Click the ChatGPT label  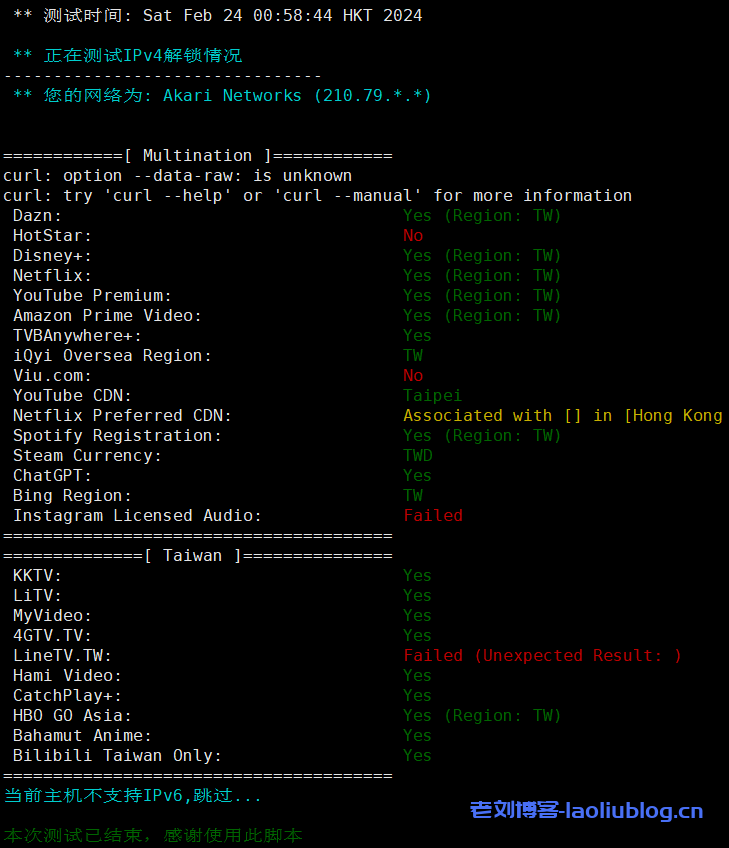(52, 475)
